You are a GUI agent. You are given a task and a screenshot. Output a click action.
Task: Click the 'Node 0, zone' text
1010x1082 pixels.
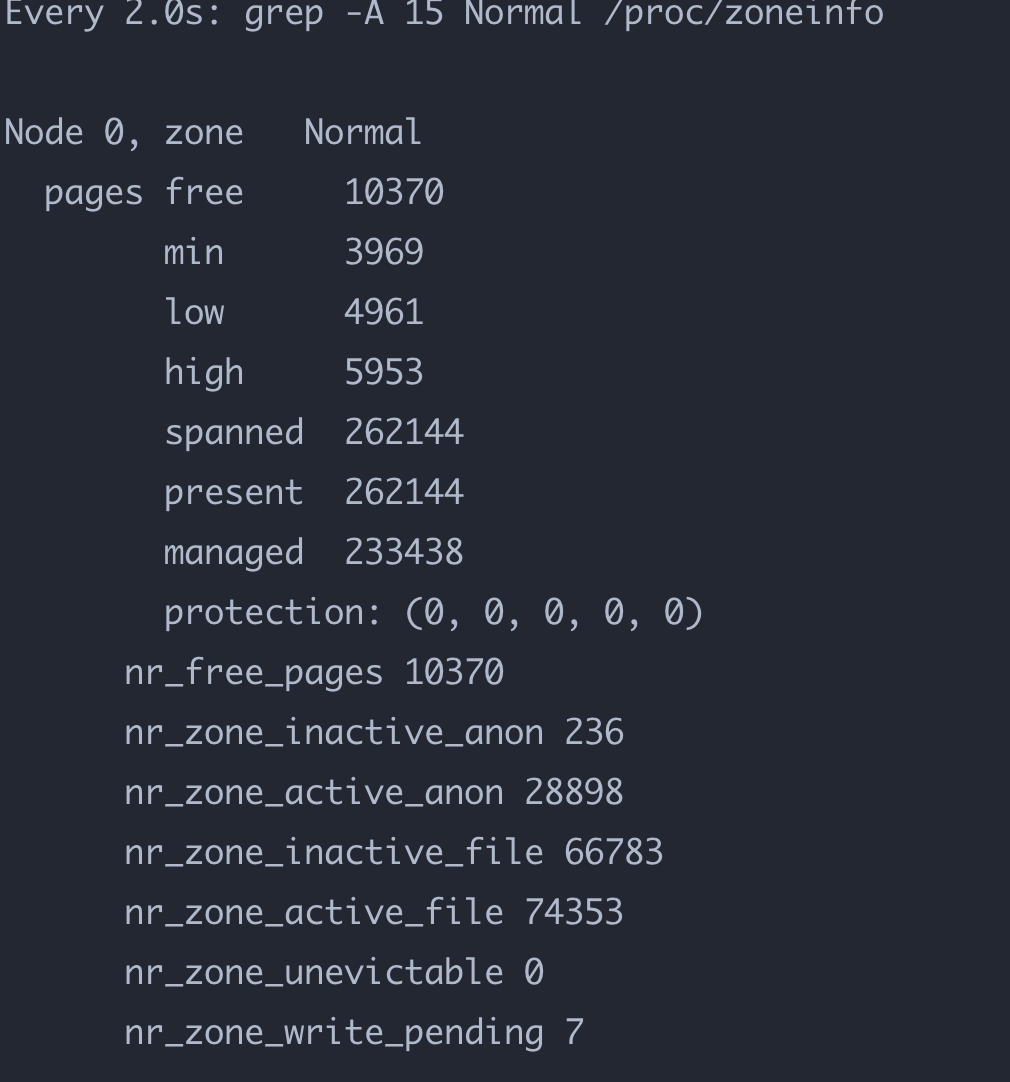coord(124,132)
